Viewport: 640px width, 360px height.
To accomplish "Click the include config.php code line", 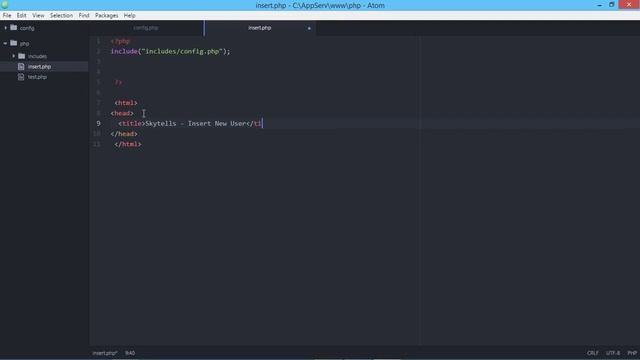I will pyautogui.click(x=170, y=51).
